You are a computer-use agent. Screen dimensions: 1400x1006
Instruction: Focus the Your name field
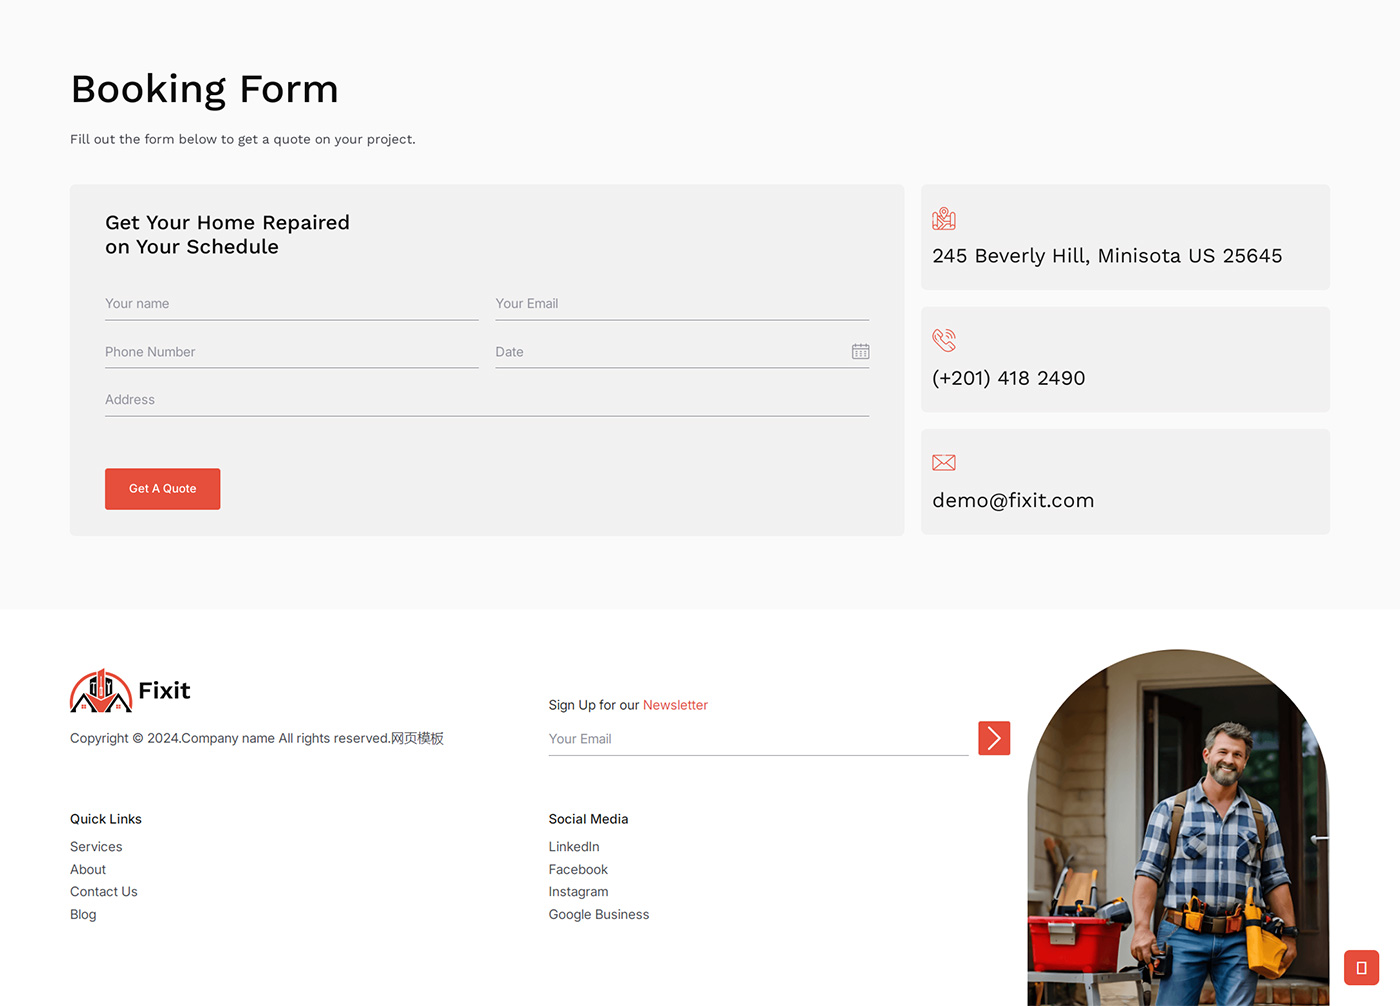click(292, 304)
